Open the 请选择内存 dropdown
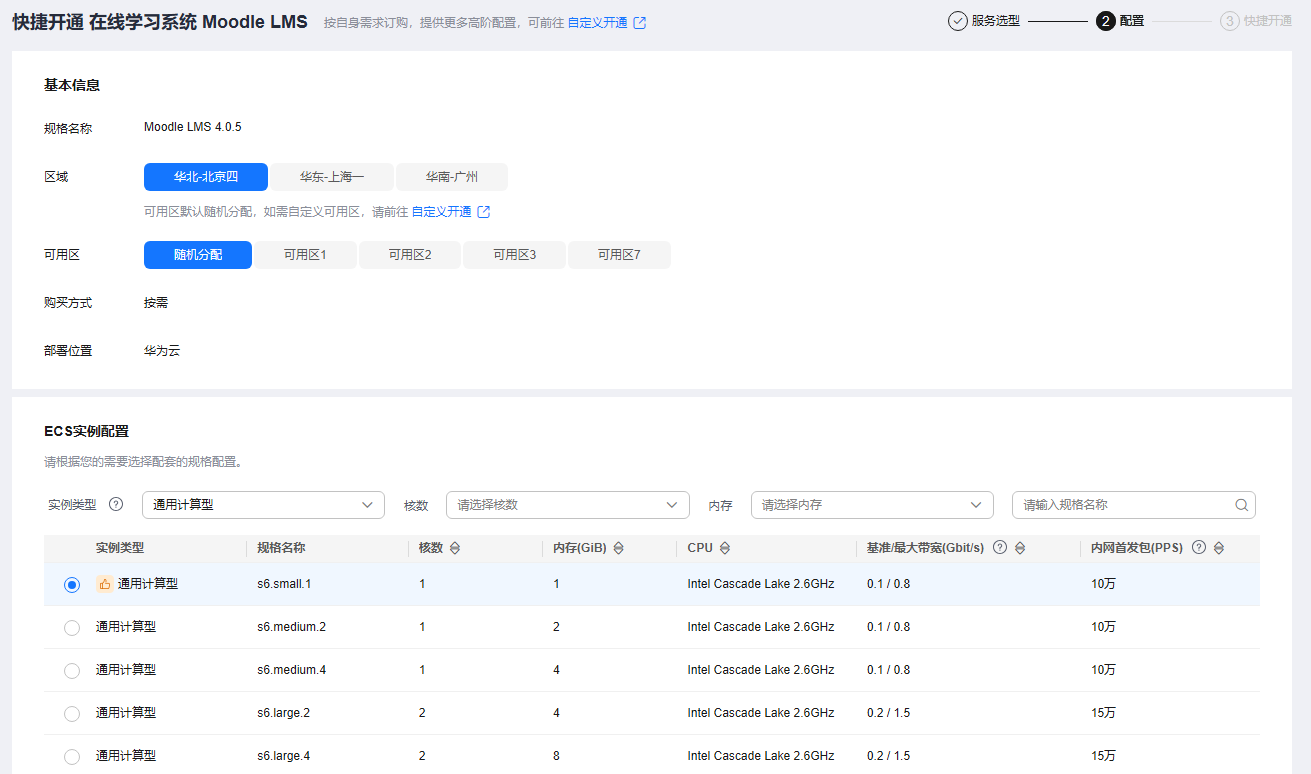The height and width of the screenshot is (774, 1311). (872, 505)
